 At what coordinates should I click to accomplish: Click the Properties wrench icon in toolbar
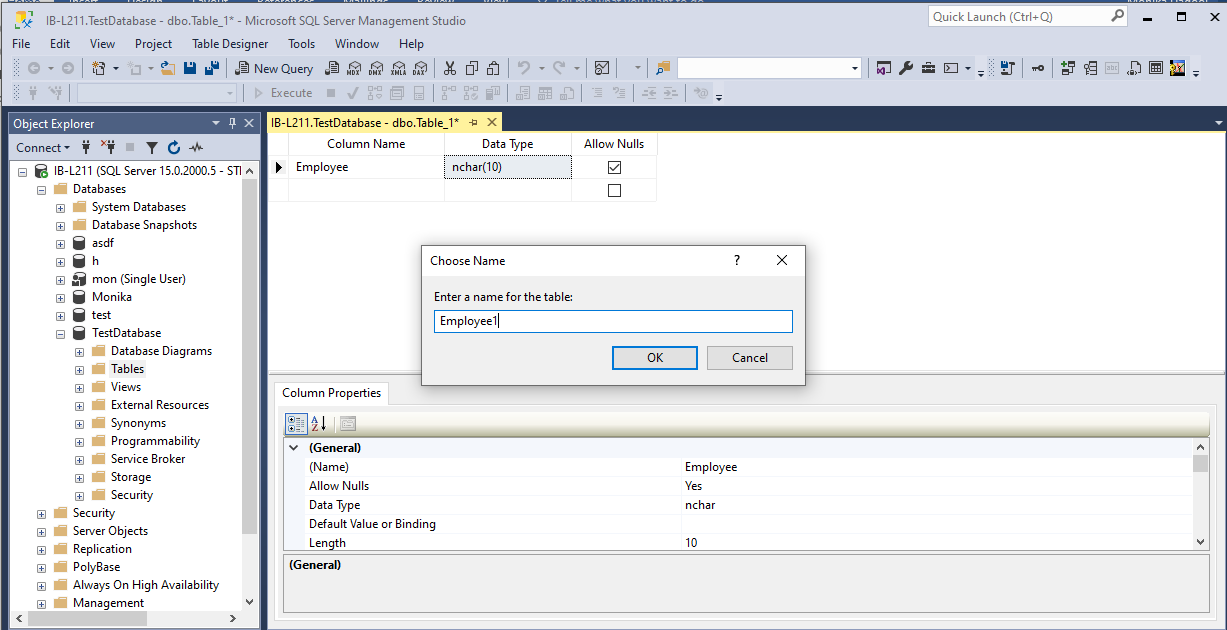[x=906, y=68]
